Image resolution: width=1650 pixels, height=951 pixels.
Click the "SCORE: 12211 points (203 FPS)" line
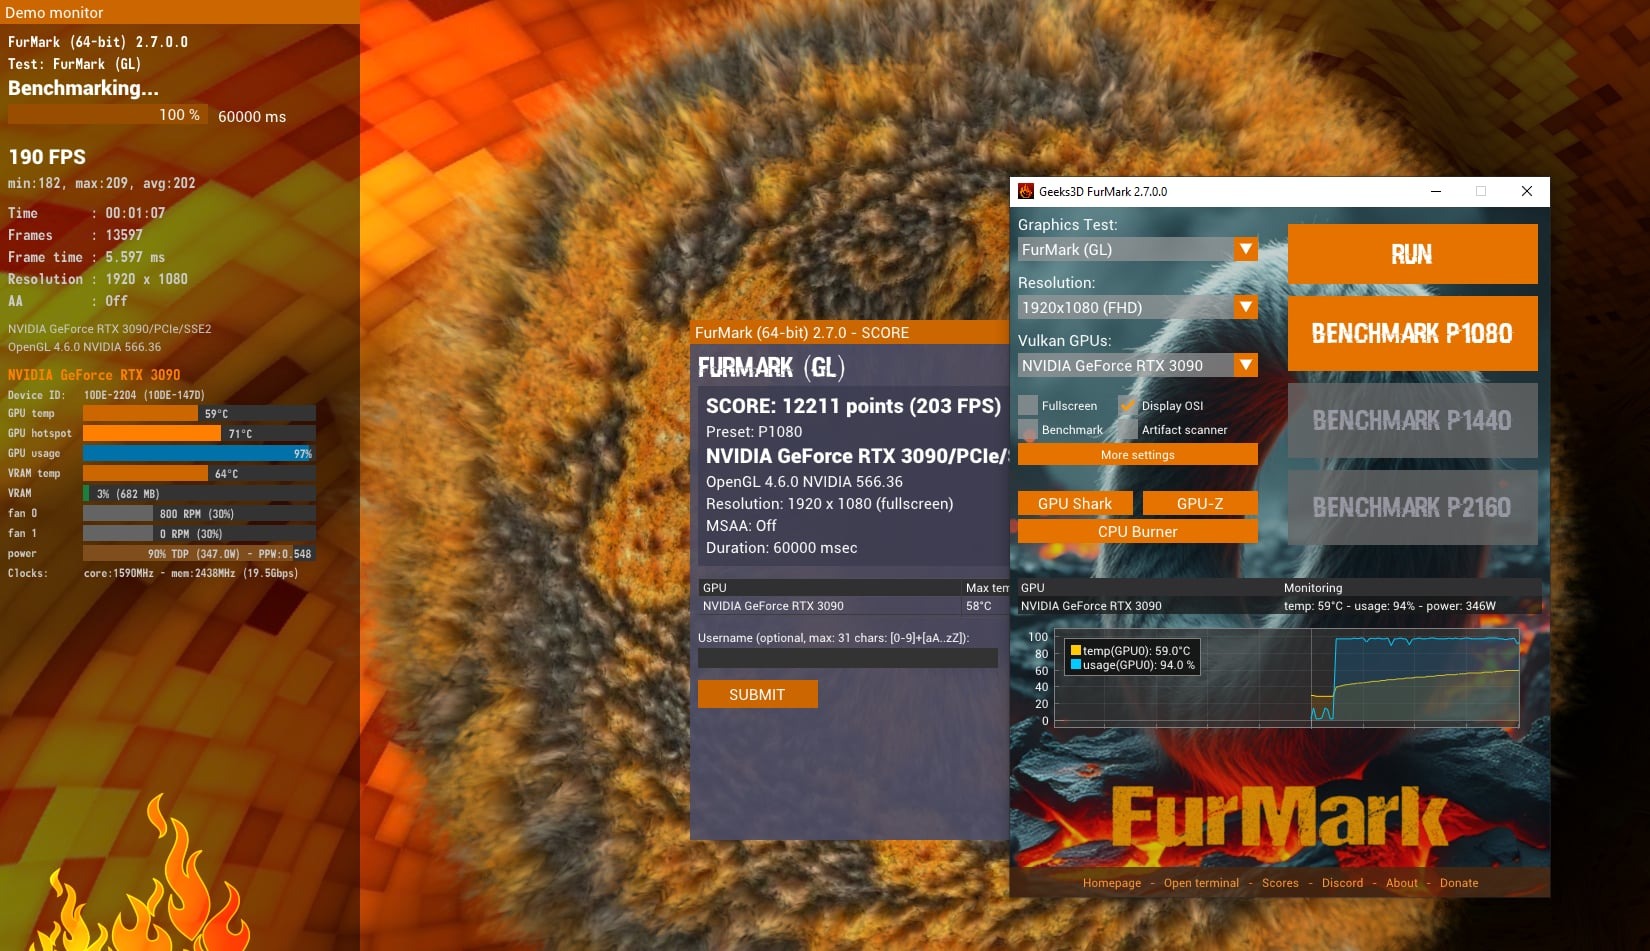[853, 405]
